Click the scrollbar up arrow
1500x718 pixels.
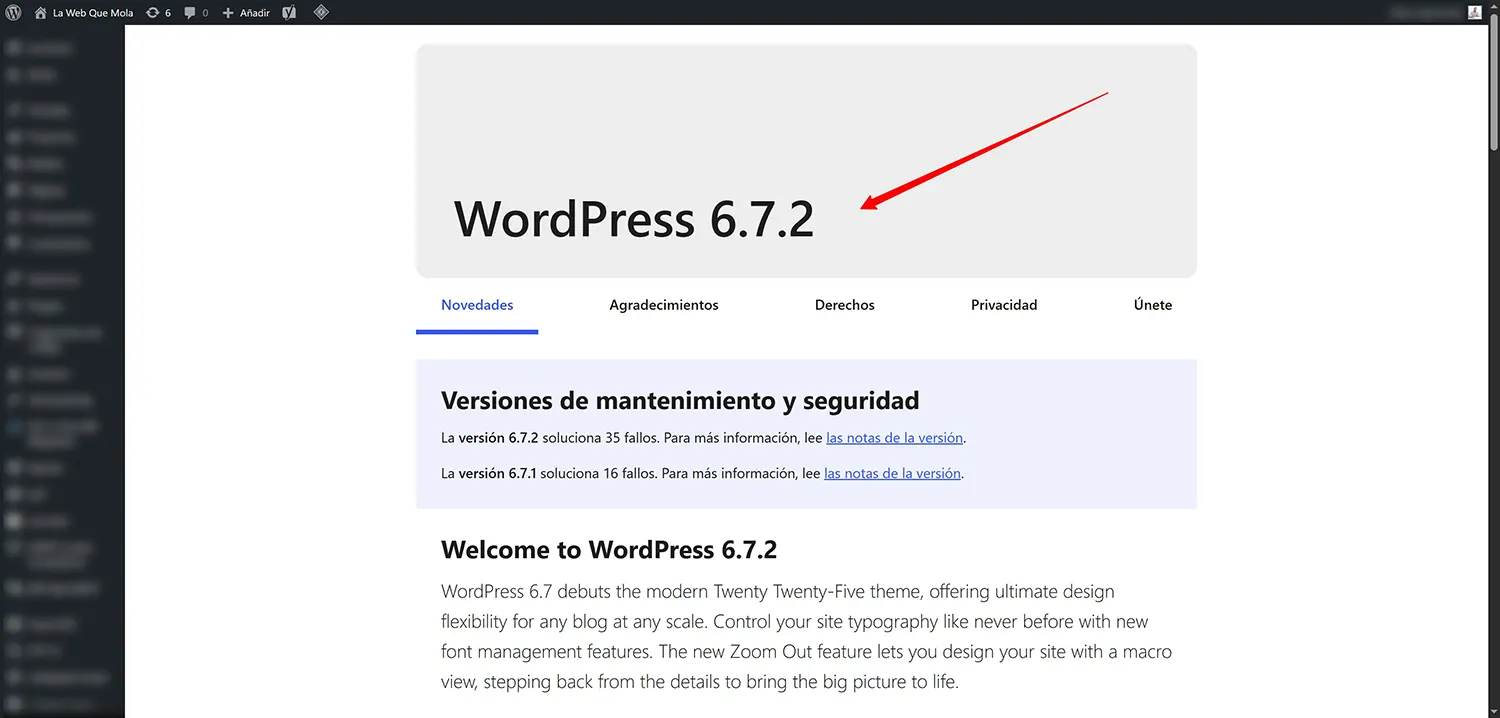(x=1493, y=4)
